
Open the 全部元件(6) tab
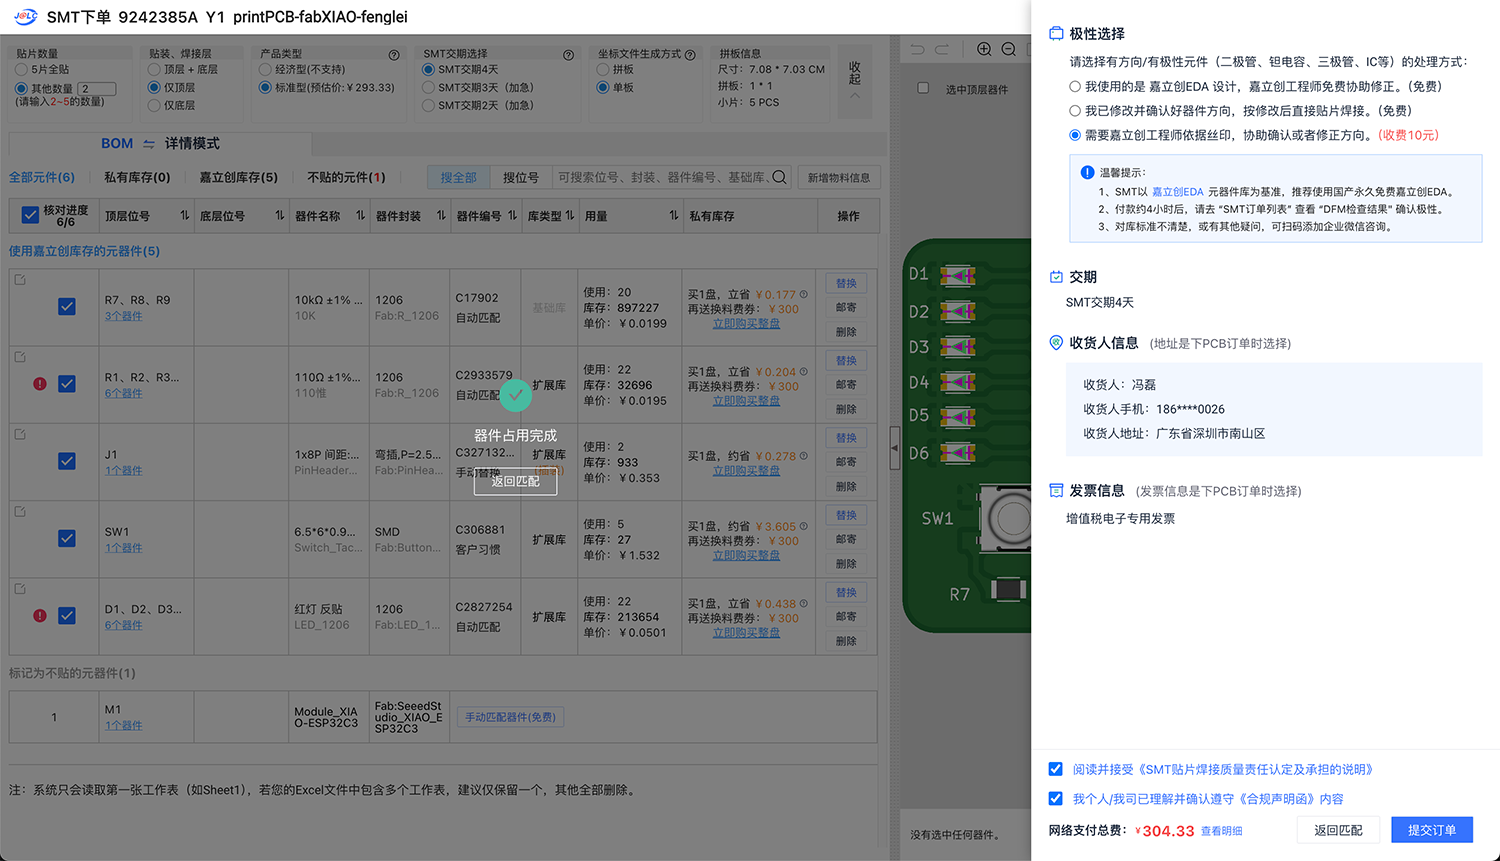42,177
